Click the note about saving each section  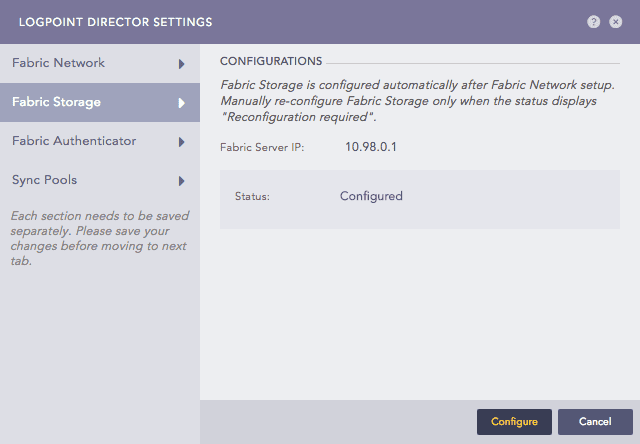pos(100,238)
